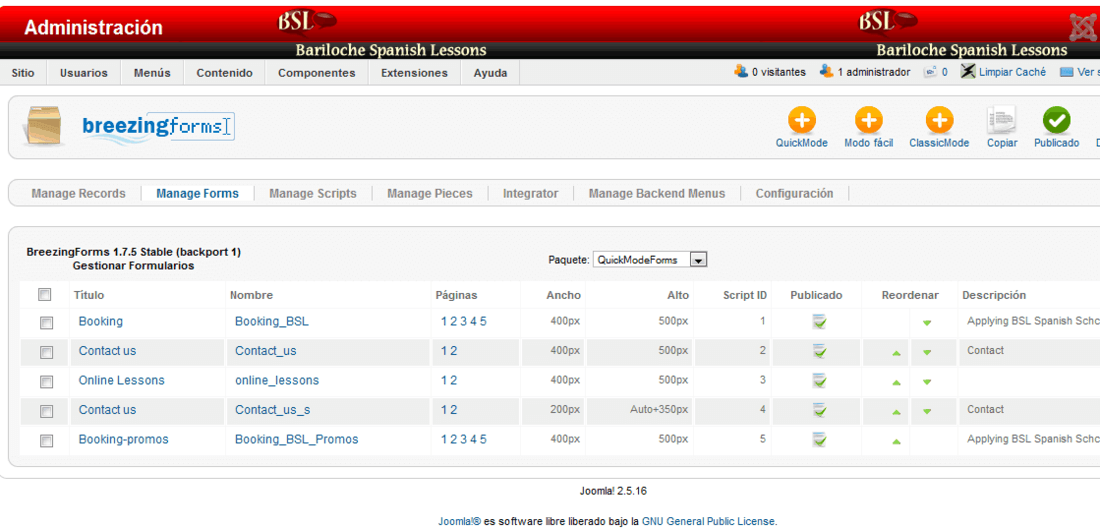Move Contact_us form up in order

tap(896, 353)
